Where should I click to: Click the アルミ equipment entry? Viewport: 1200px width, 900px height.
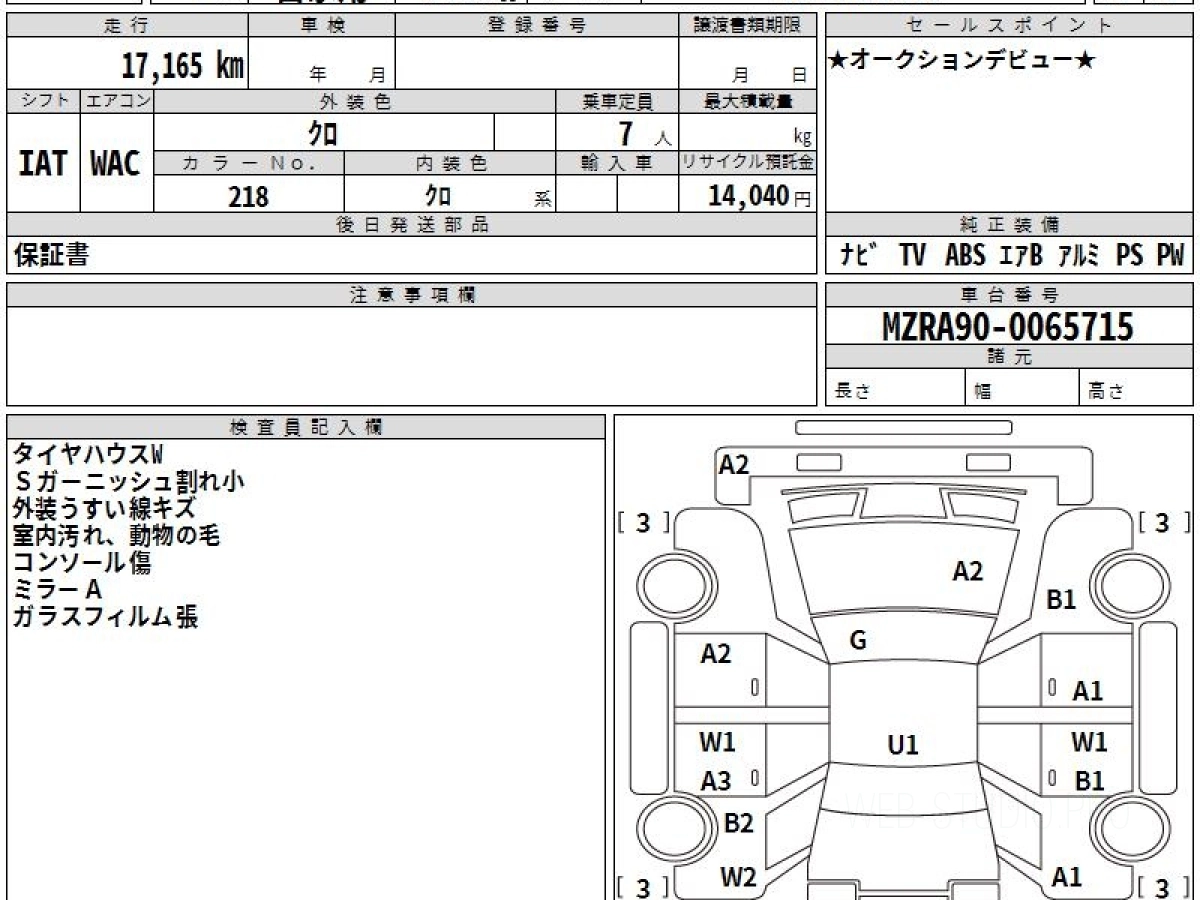pyautogui.click(x=1081, y=256)
